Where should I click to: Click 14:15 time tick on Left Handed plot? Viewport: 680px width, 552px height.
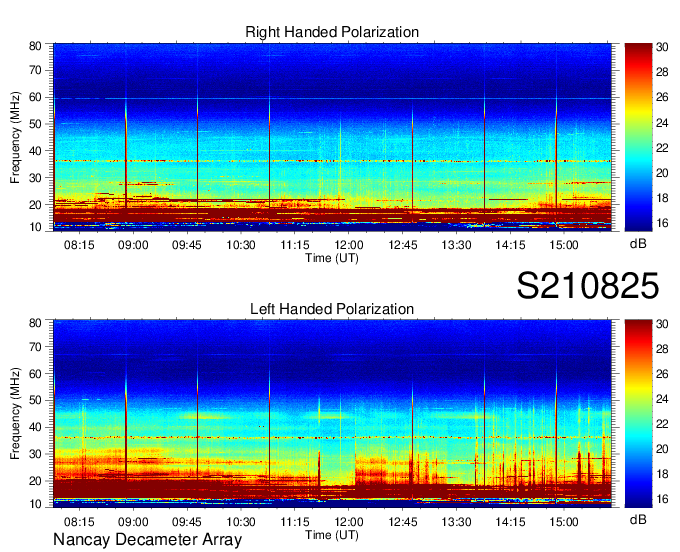pyautogui.click(x=510, y=522)
